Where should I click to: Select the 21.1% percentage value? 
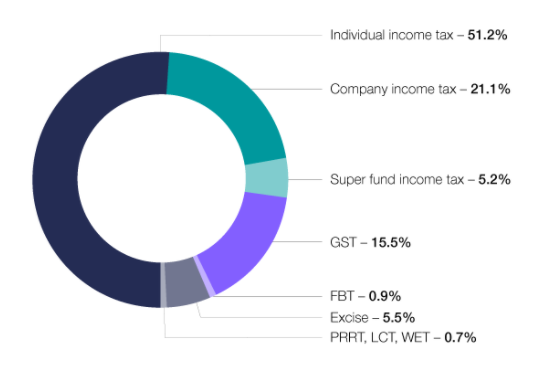(x=490, y=89)
